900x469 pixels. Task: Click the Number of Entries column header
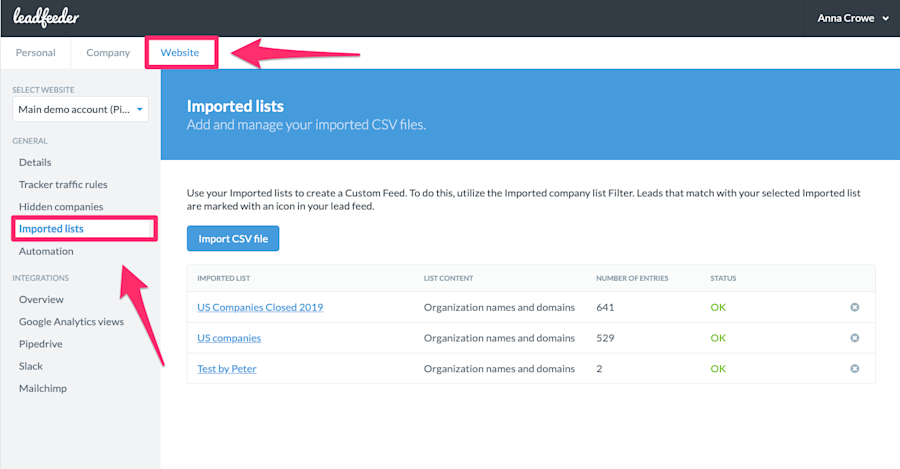click(632, 278)
